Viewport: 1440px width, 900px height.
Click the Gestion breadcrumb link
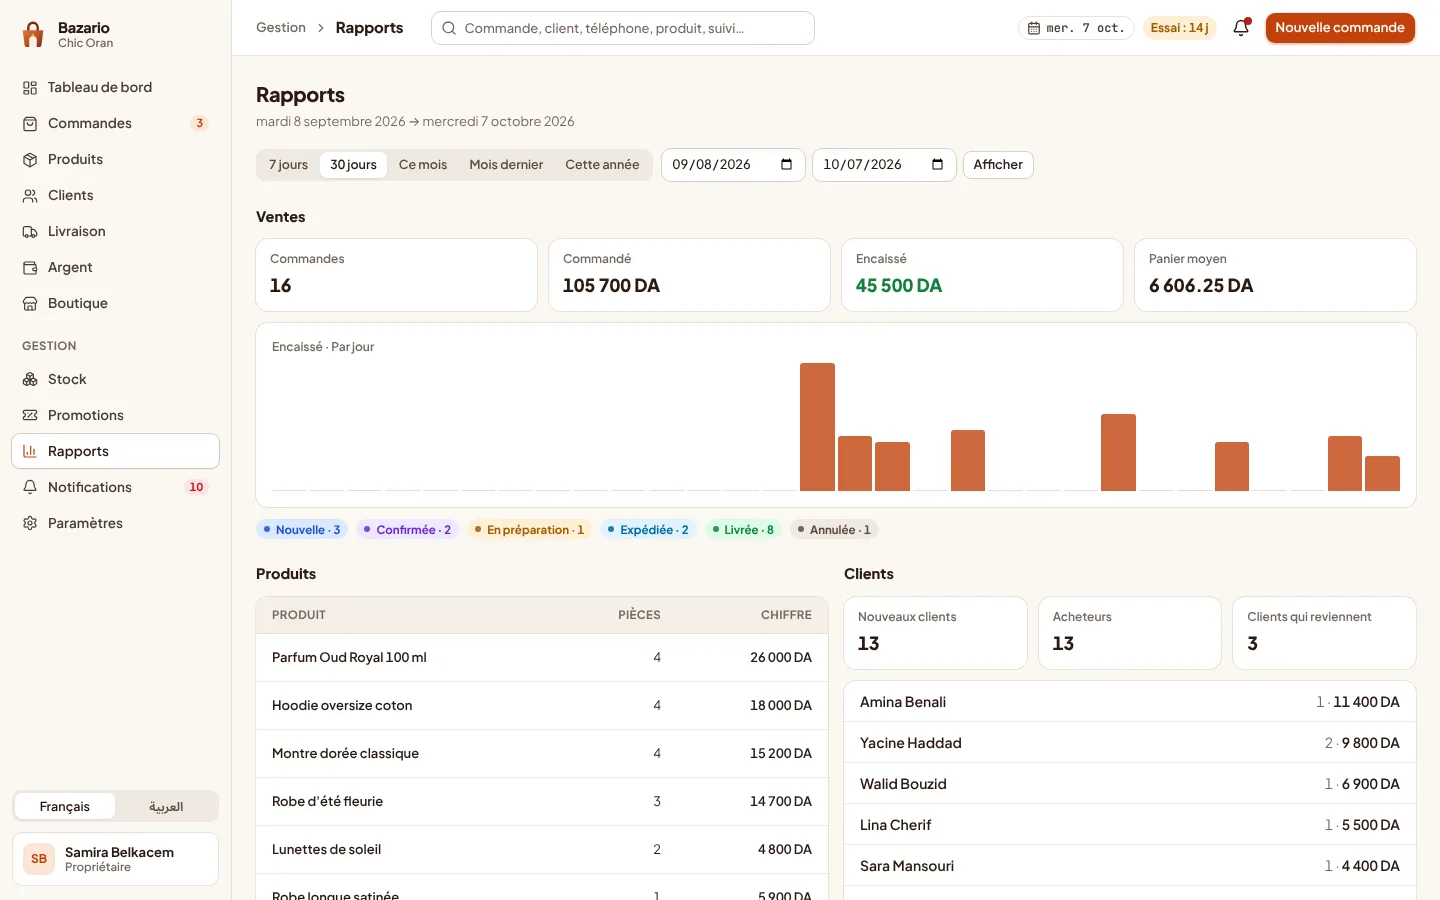coord(281,28)
